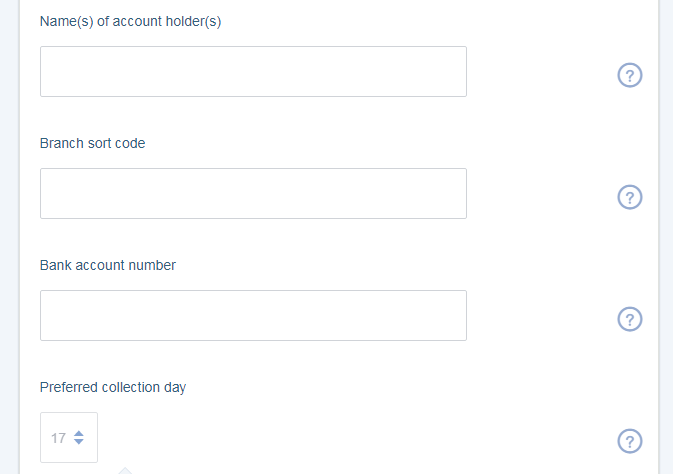This screenshot has width=673, height=474.
Task: Click question mark icon beside sort code field
Action: [x=630, y=197]
